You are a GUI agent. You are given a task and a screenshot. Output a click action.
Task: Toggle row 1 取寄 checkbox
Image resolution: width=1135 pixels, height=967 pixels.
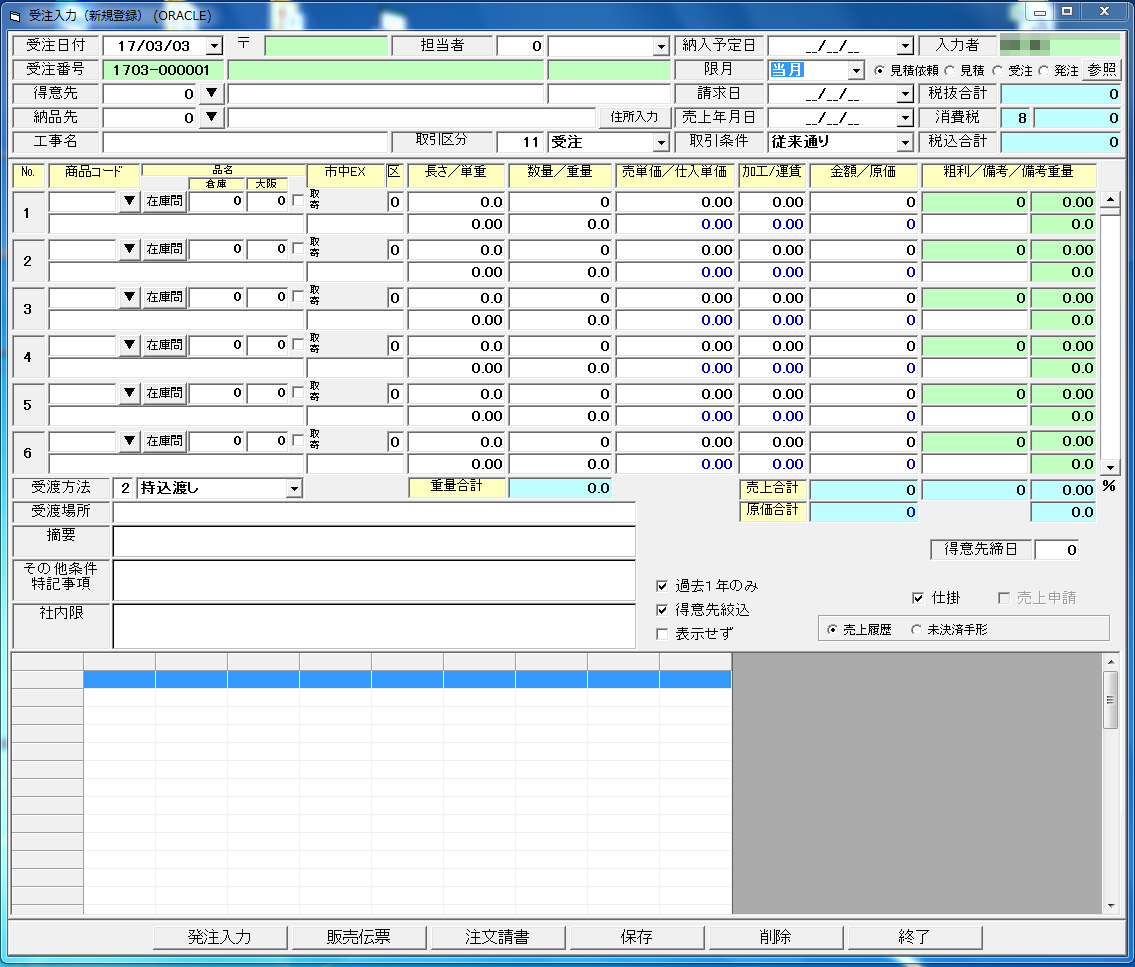coord(298,200)
